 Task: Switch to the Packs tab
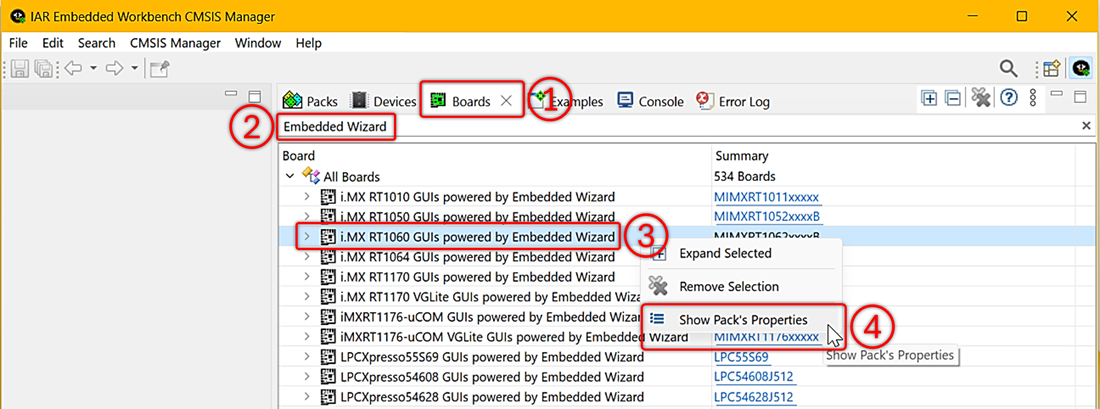pyautogui.click(x=311, y=101)
